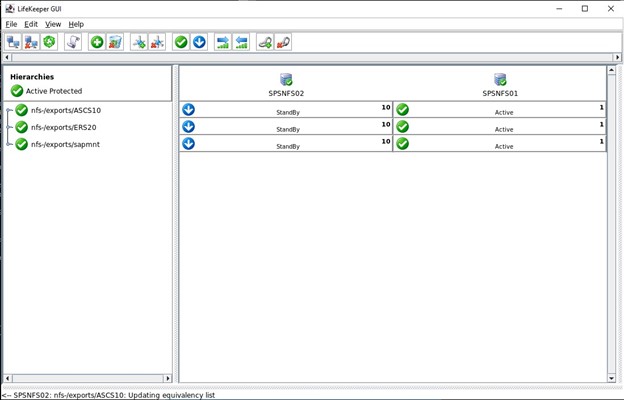Viewport: 624px width, 400px height.
Task: Expand the nfs-/exports/ERS20 tree node
Action: coord(10,127)
